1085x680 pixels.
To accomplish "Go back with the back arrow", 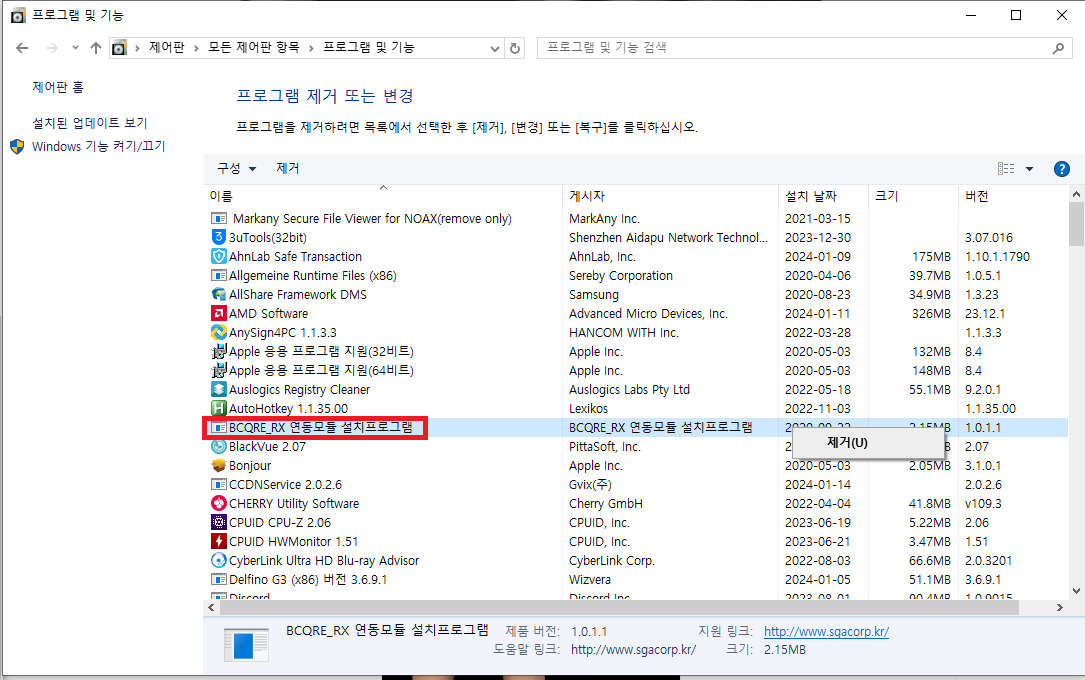I will pyautogui.click(x=22, y=48).
